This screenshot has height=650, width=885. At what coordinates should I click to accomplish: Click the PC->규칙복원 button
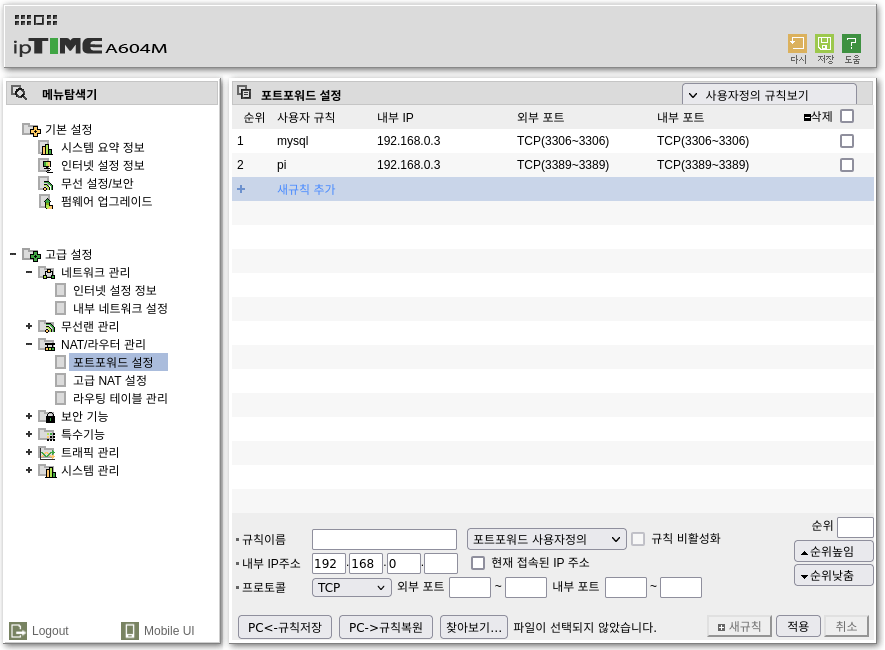[x=385, y=627]
